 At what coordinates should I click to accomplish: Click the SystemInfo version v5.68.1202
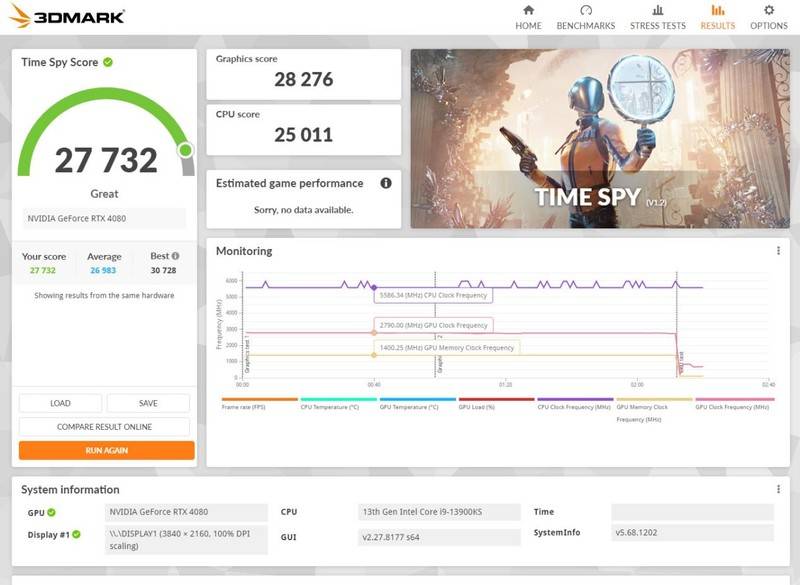692,532
